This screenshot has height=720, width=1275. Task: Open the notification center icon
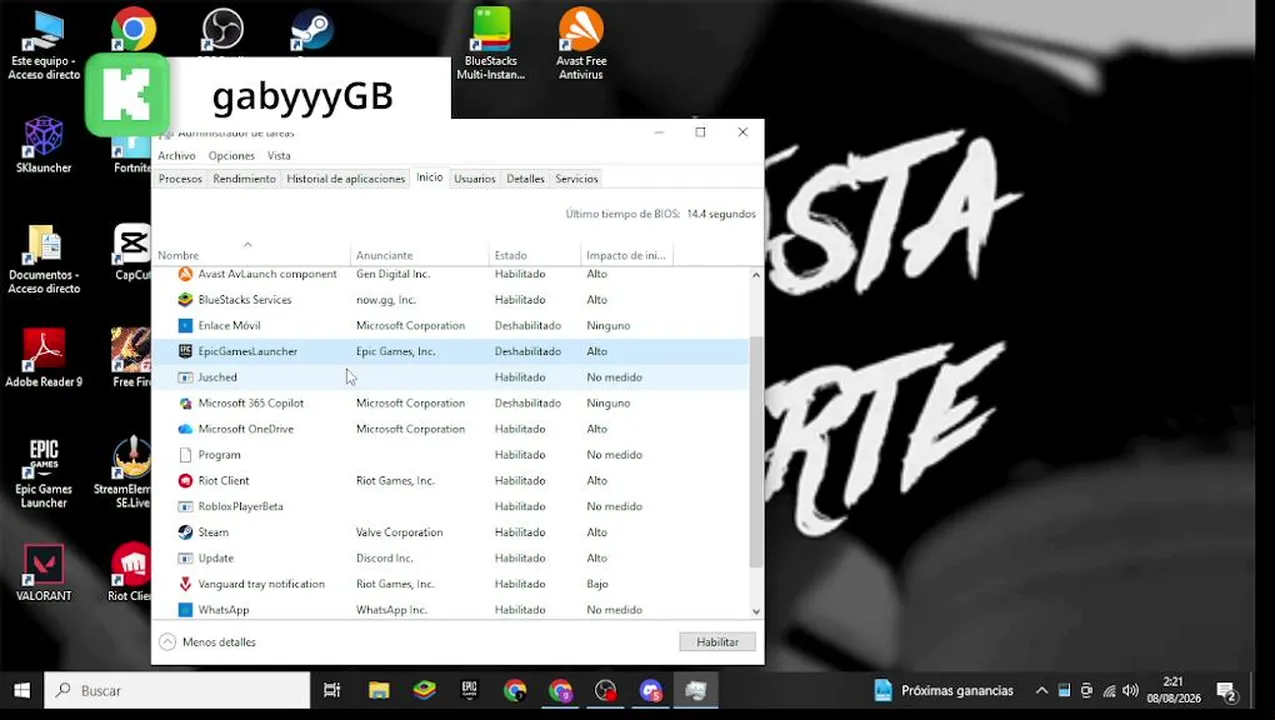tap(1226, 690)
